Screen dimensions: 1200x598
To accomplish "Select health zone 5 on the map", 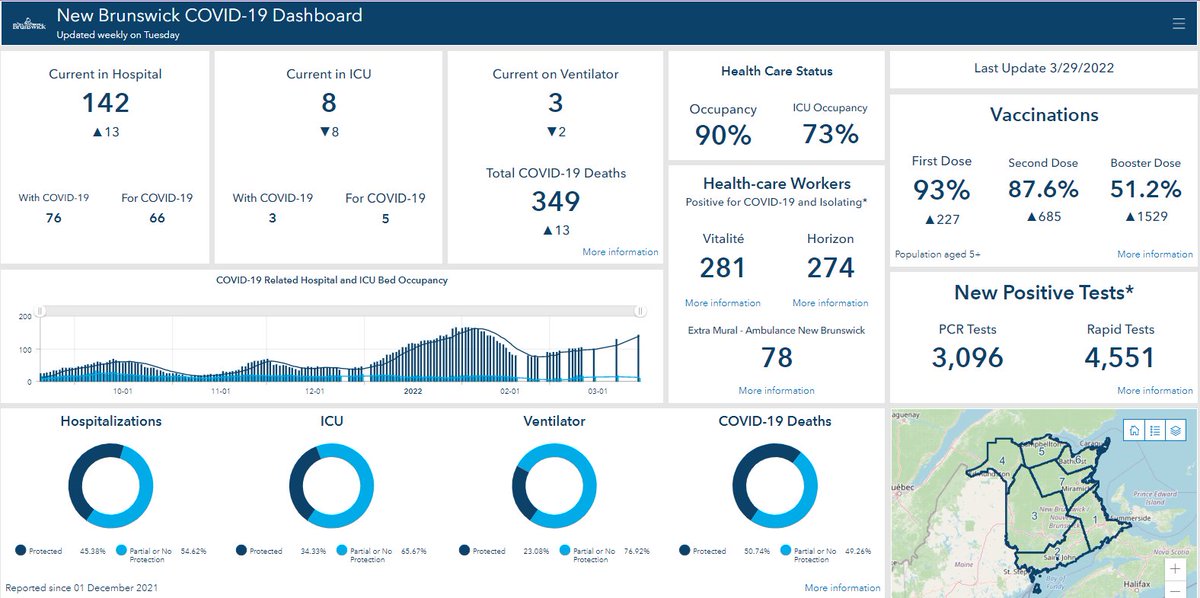I will pyautogui.click(x=1041, y=452).
